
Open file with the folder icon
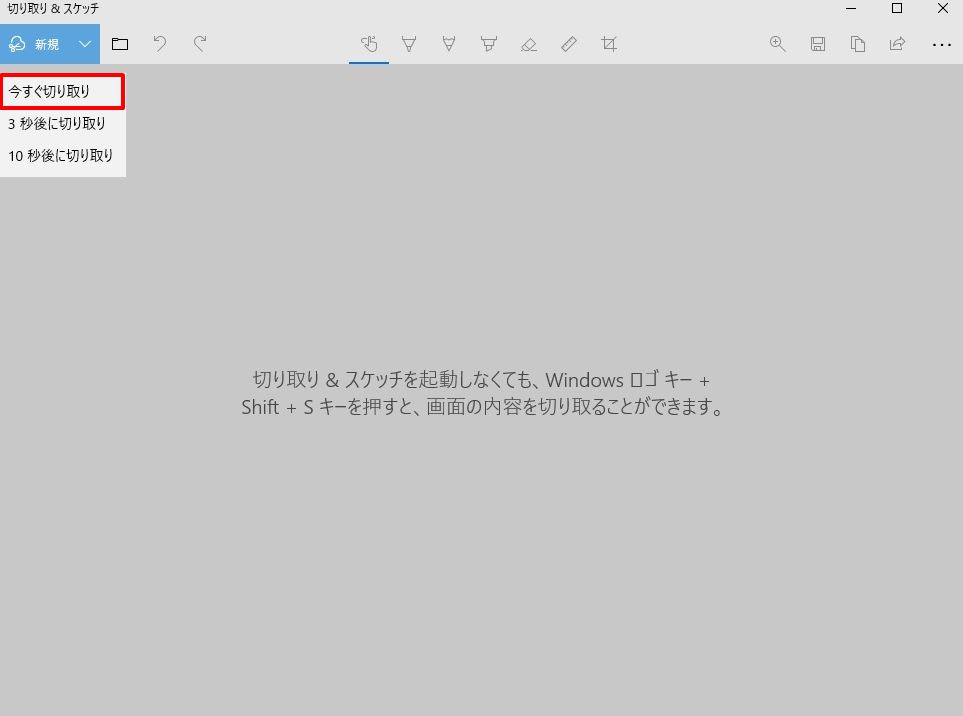click(120, 44)
